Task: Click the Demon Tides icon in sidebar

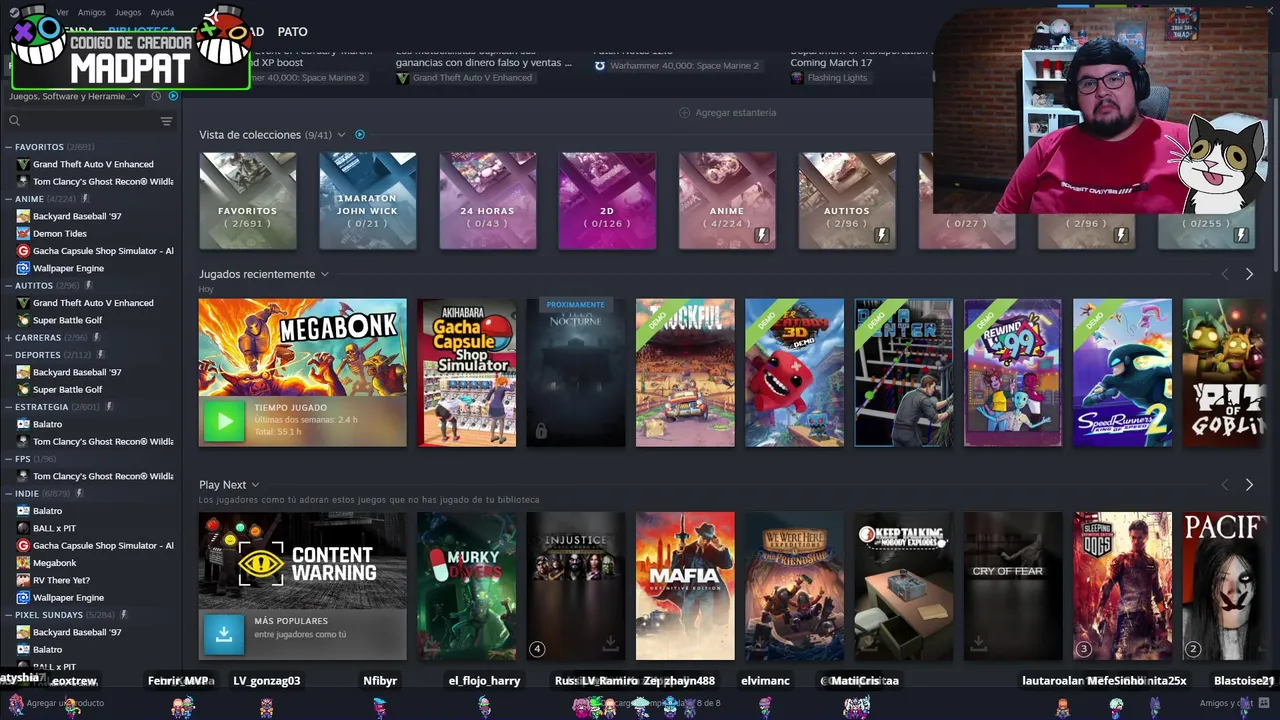Action: 23,233
